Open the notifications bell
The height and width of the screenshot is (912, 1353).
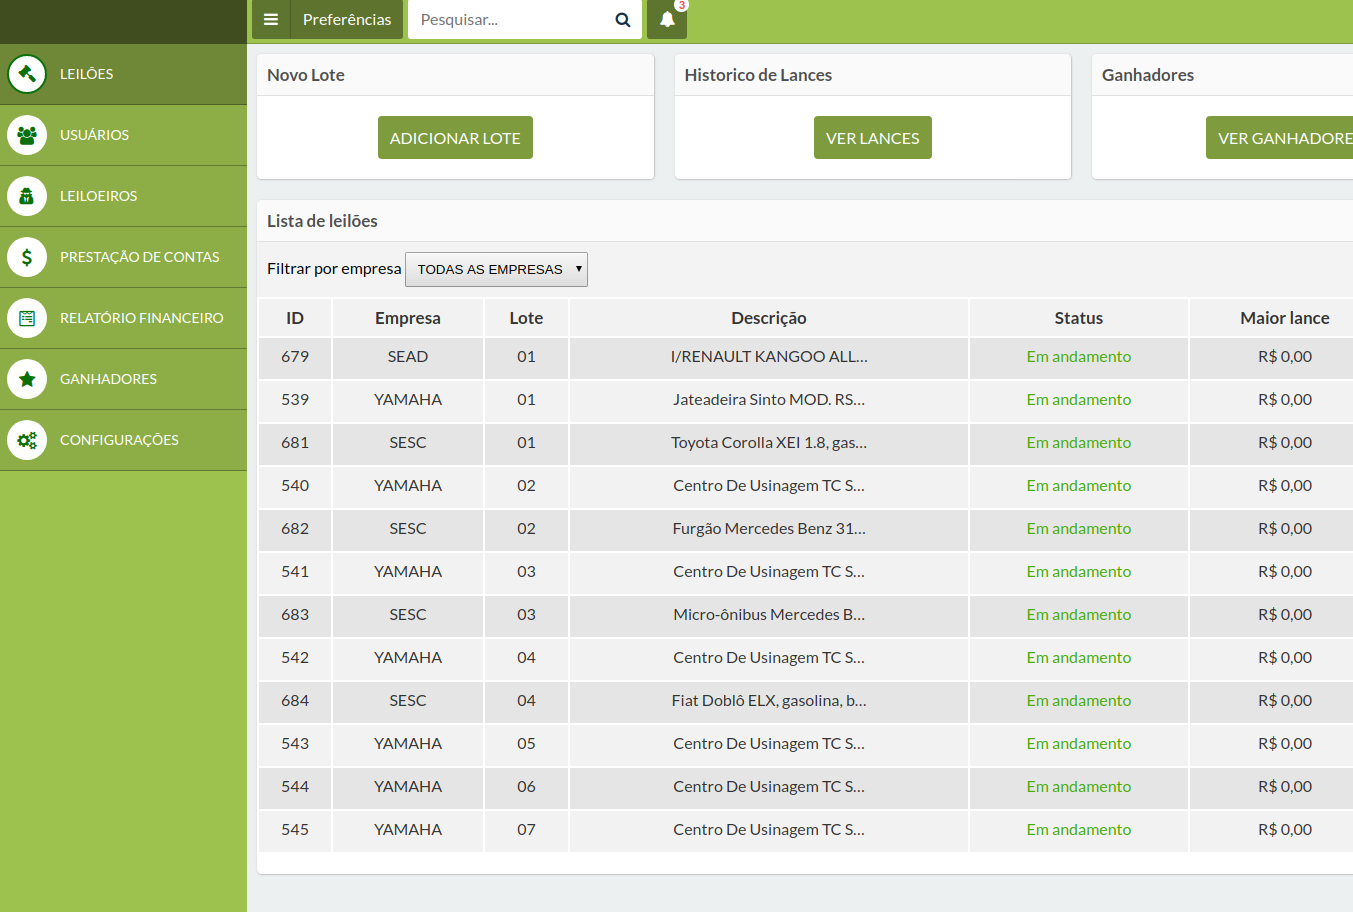(667, 19)
